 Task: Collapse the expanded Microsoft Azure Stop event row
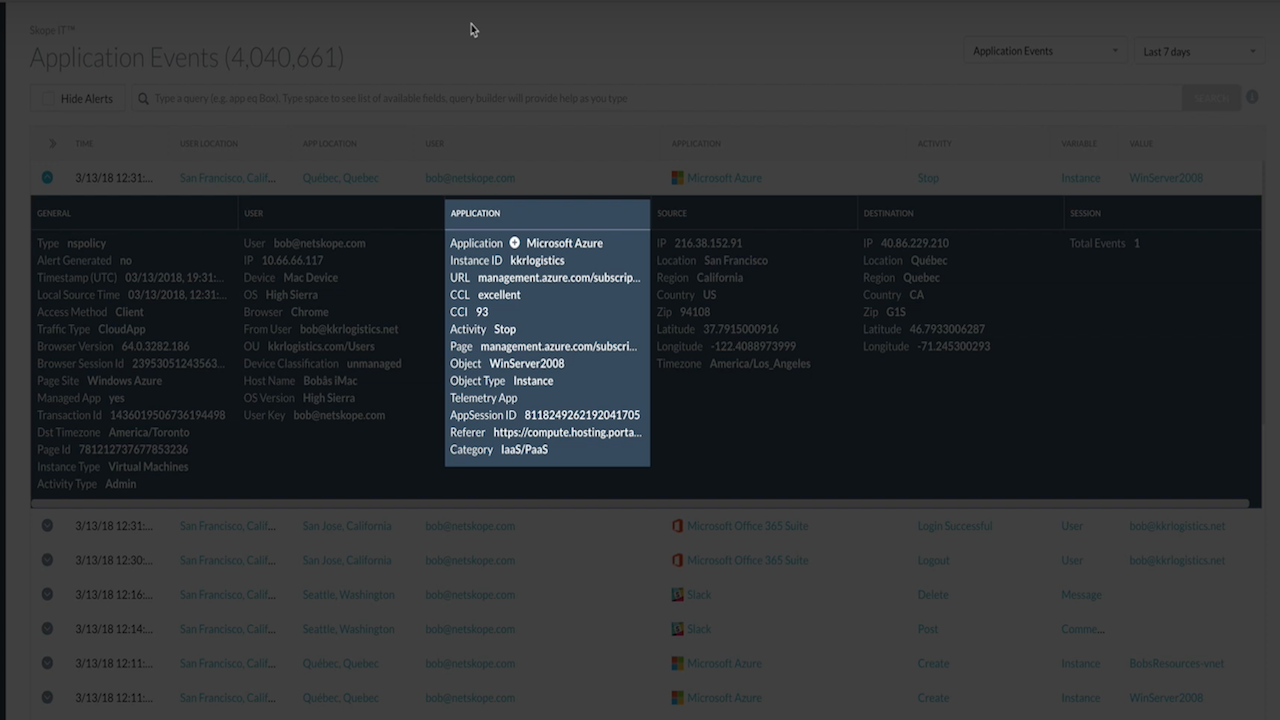pyautogui.click(x=47, y=178)
